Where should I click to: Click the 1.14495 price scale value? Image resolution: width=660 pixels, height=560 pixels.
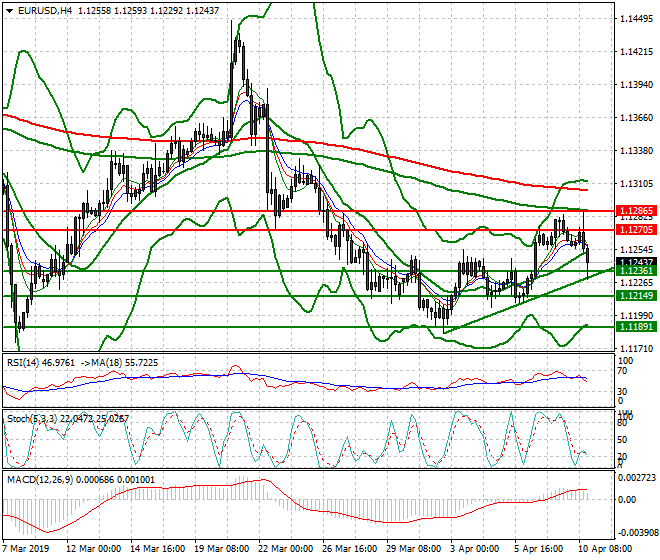pyautogui.click(x=637, y=19)
